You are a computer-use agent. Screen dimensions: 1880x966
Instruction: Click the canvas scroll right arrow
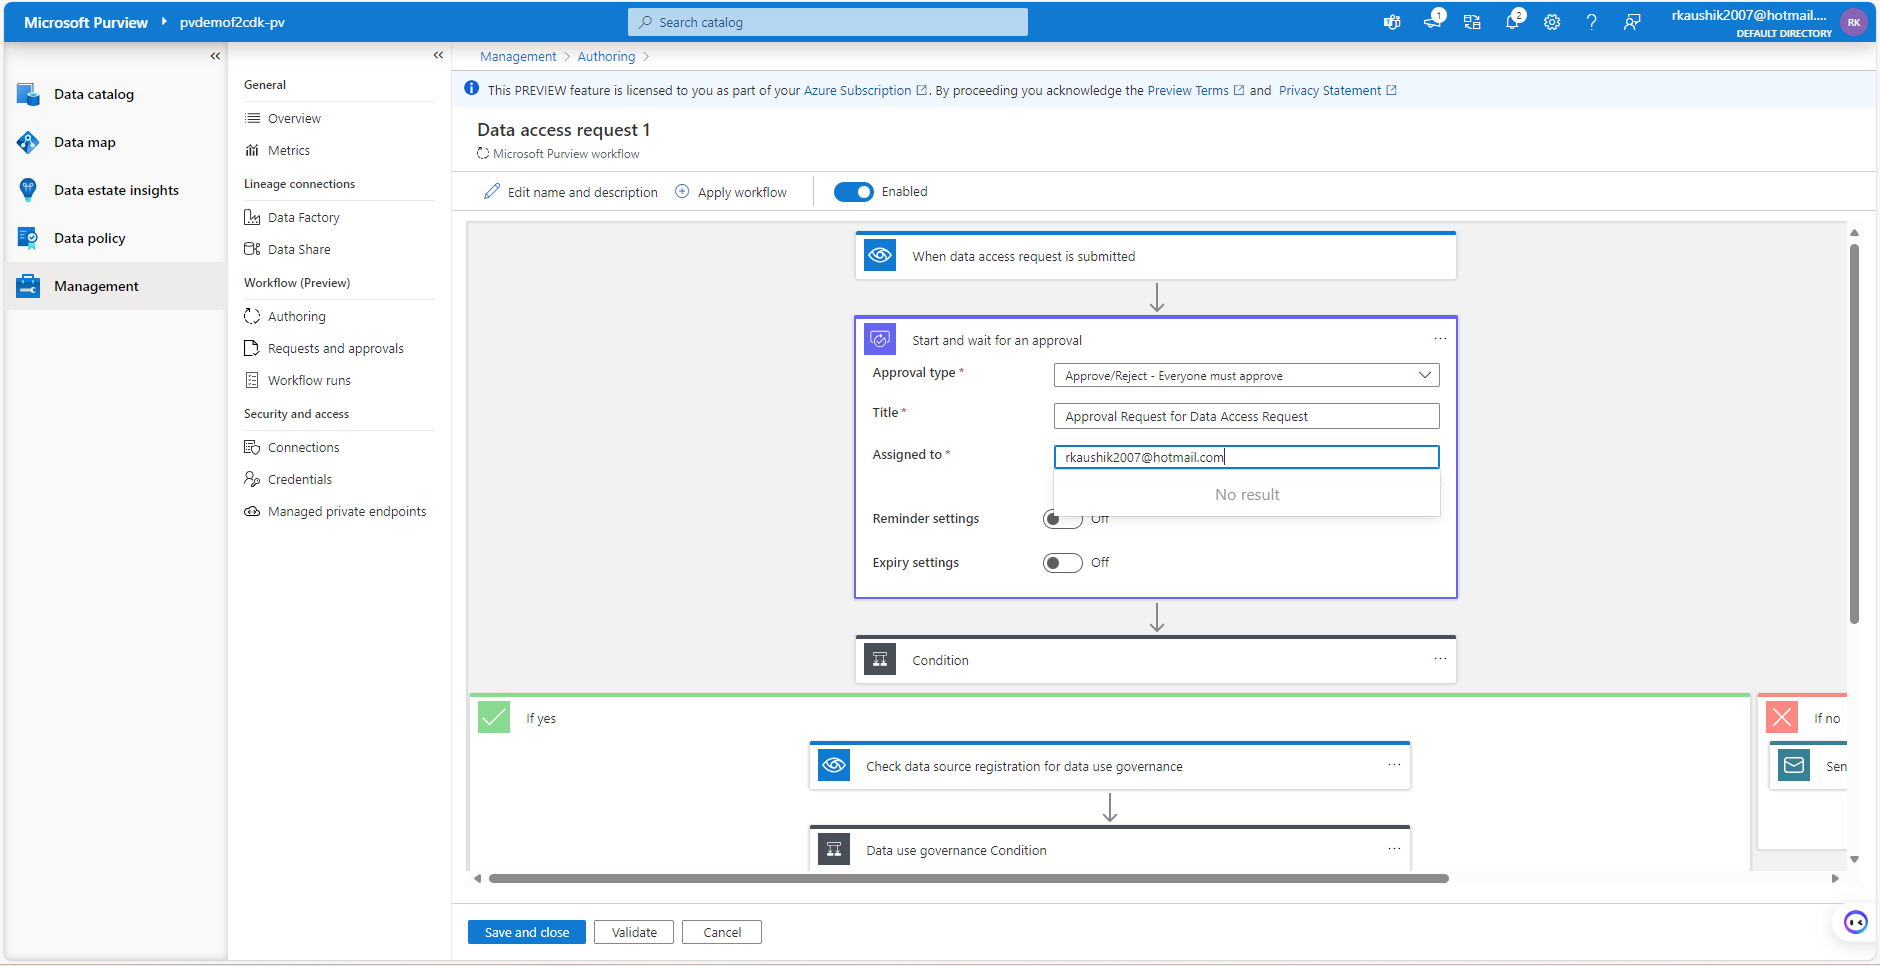click(x=1835, y=878)
